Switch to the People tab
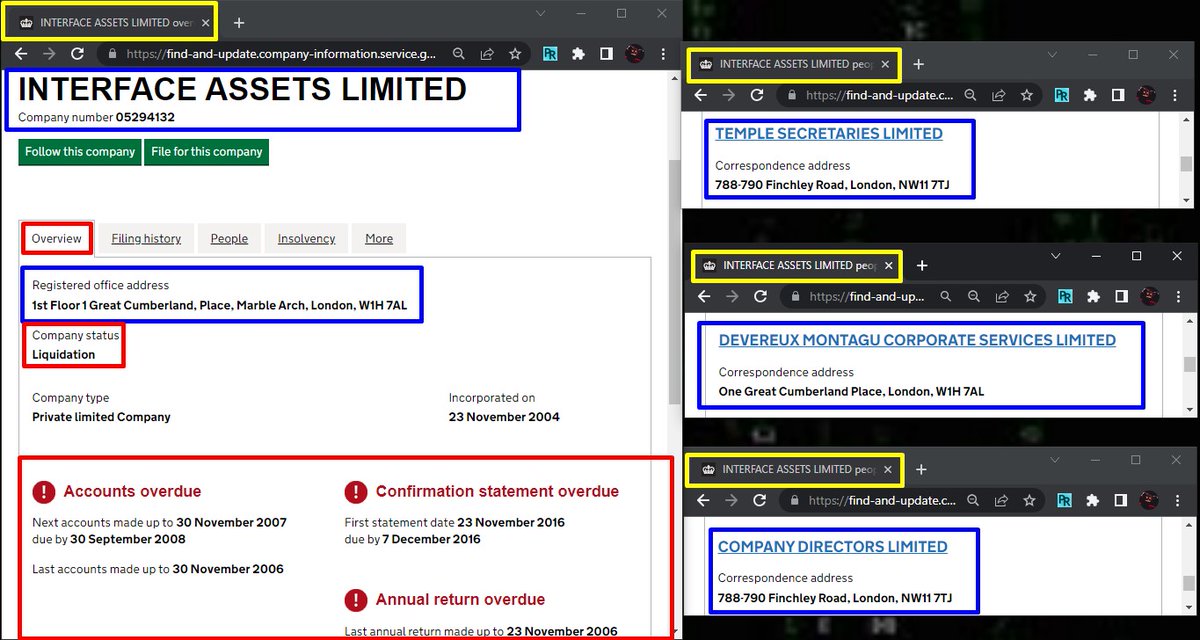Screen dimensions: 1200x640 click(229, 239)
